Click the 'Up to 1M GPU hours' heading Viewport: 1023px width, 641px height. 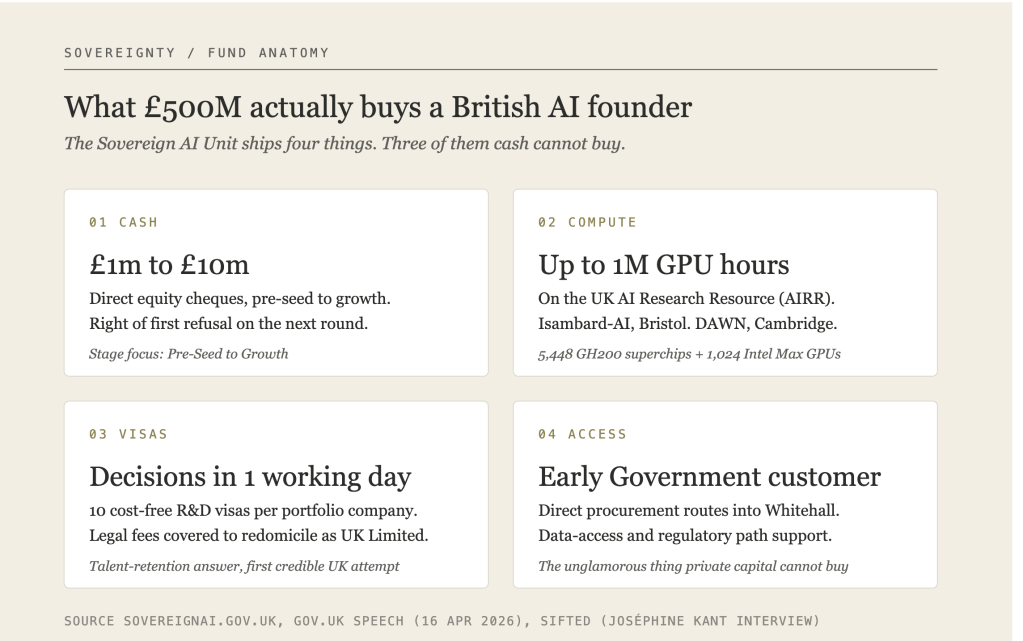(x=664, y=265)
